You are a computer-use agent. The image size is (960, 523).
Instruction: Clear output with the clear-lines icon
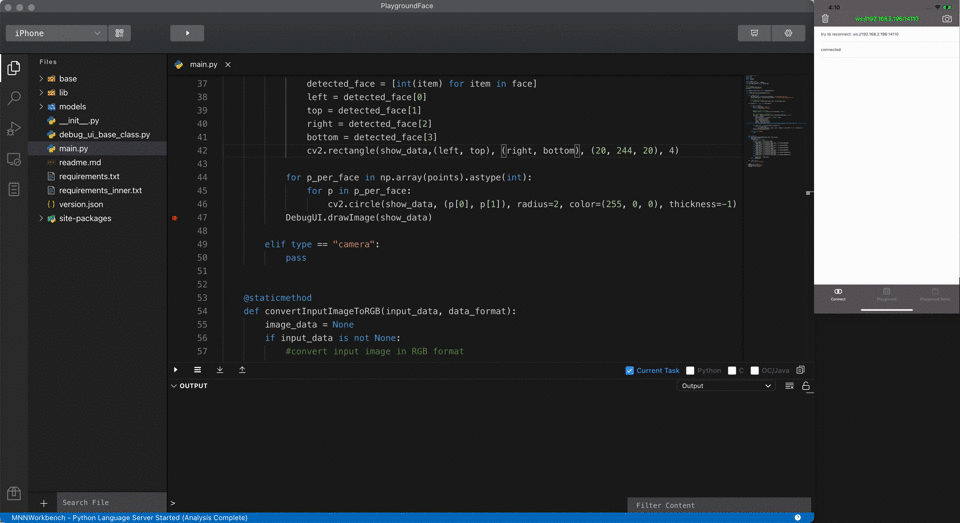(789, 386)
